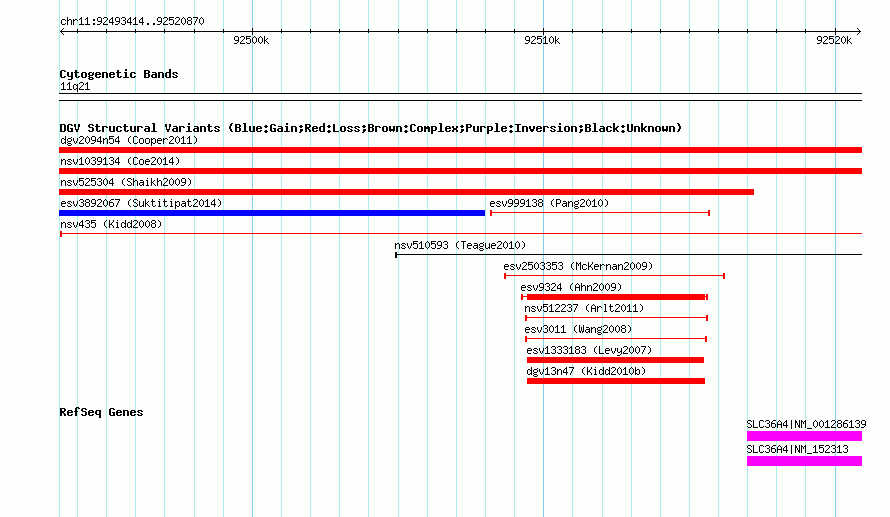
Task: Select the blue gain bar esv3892067
Action: [272, 213]
